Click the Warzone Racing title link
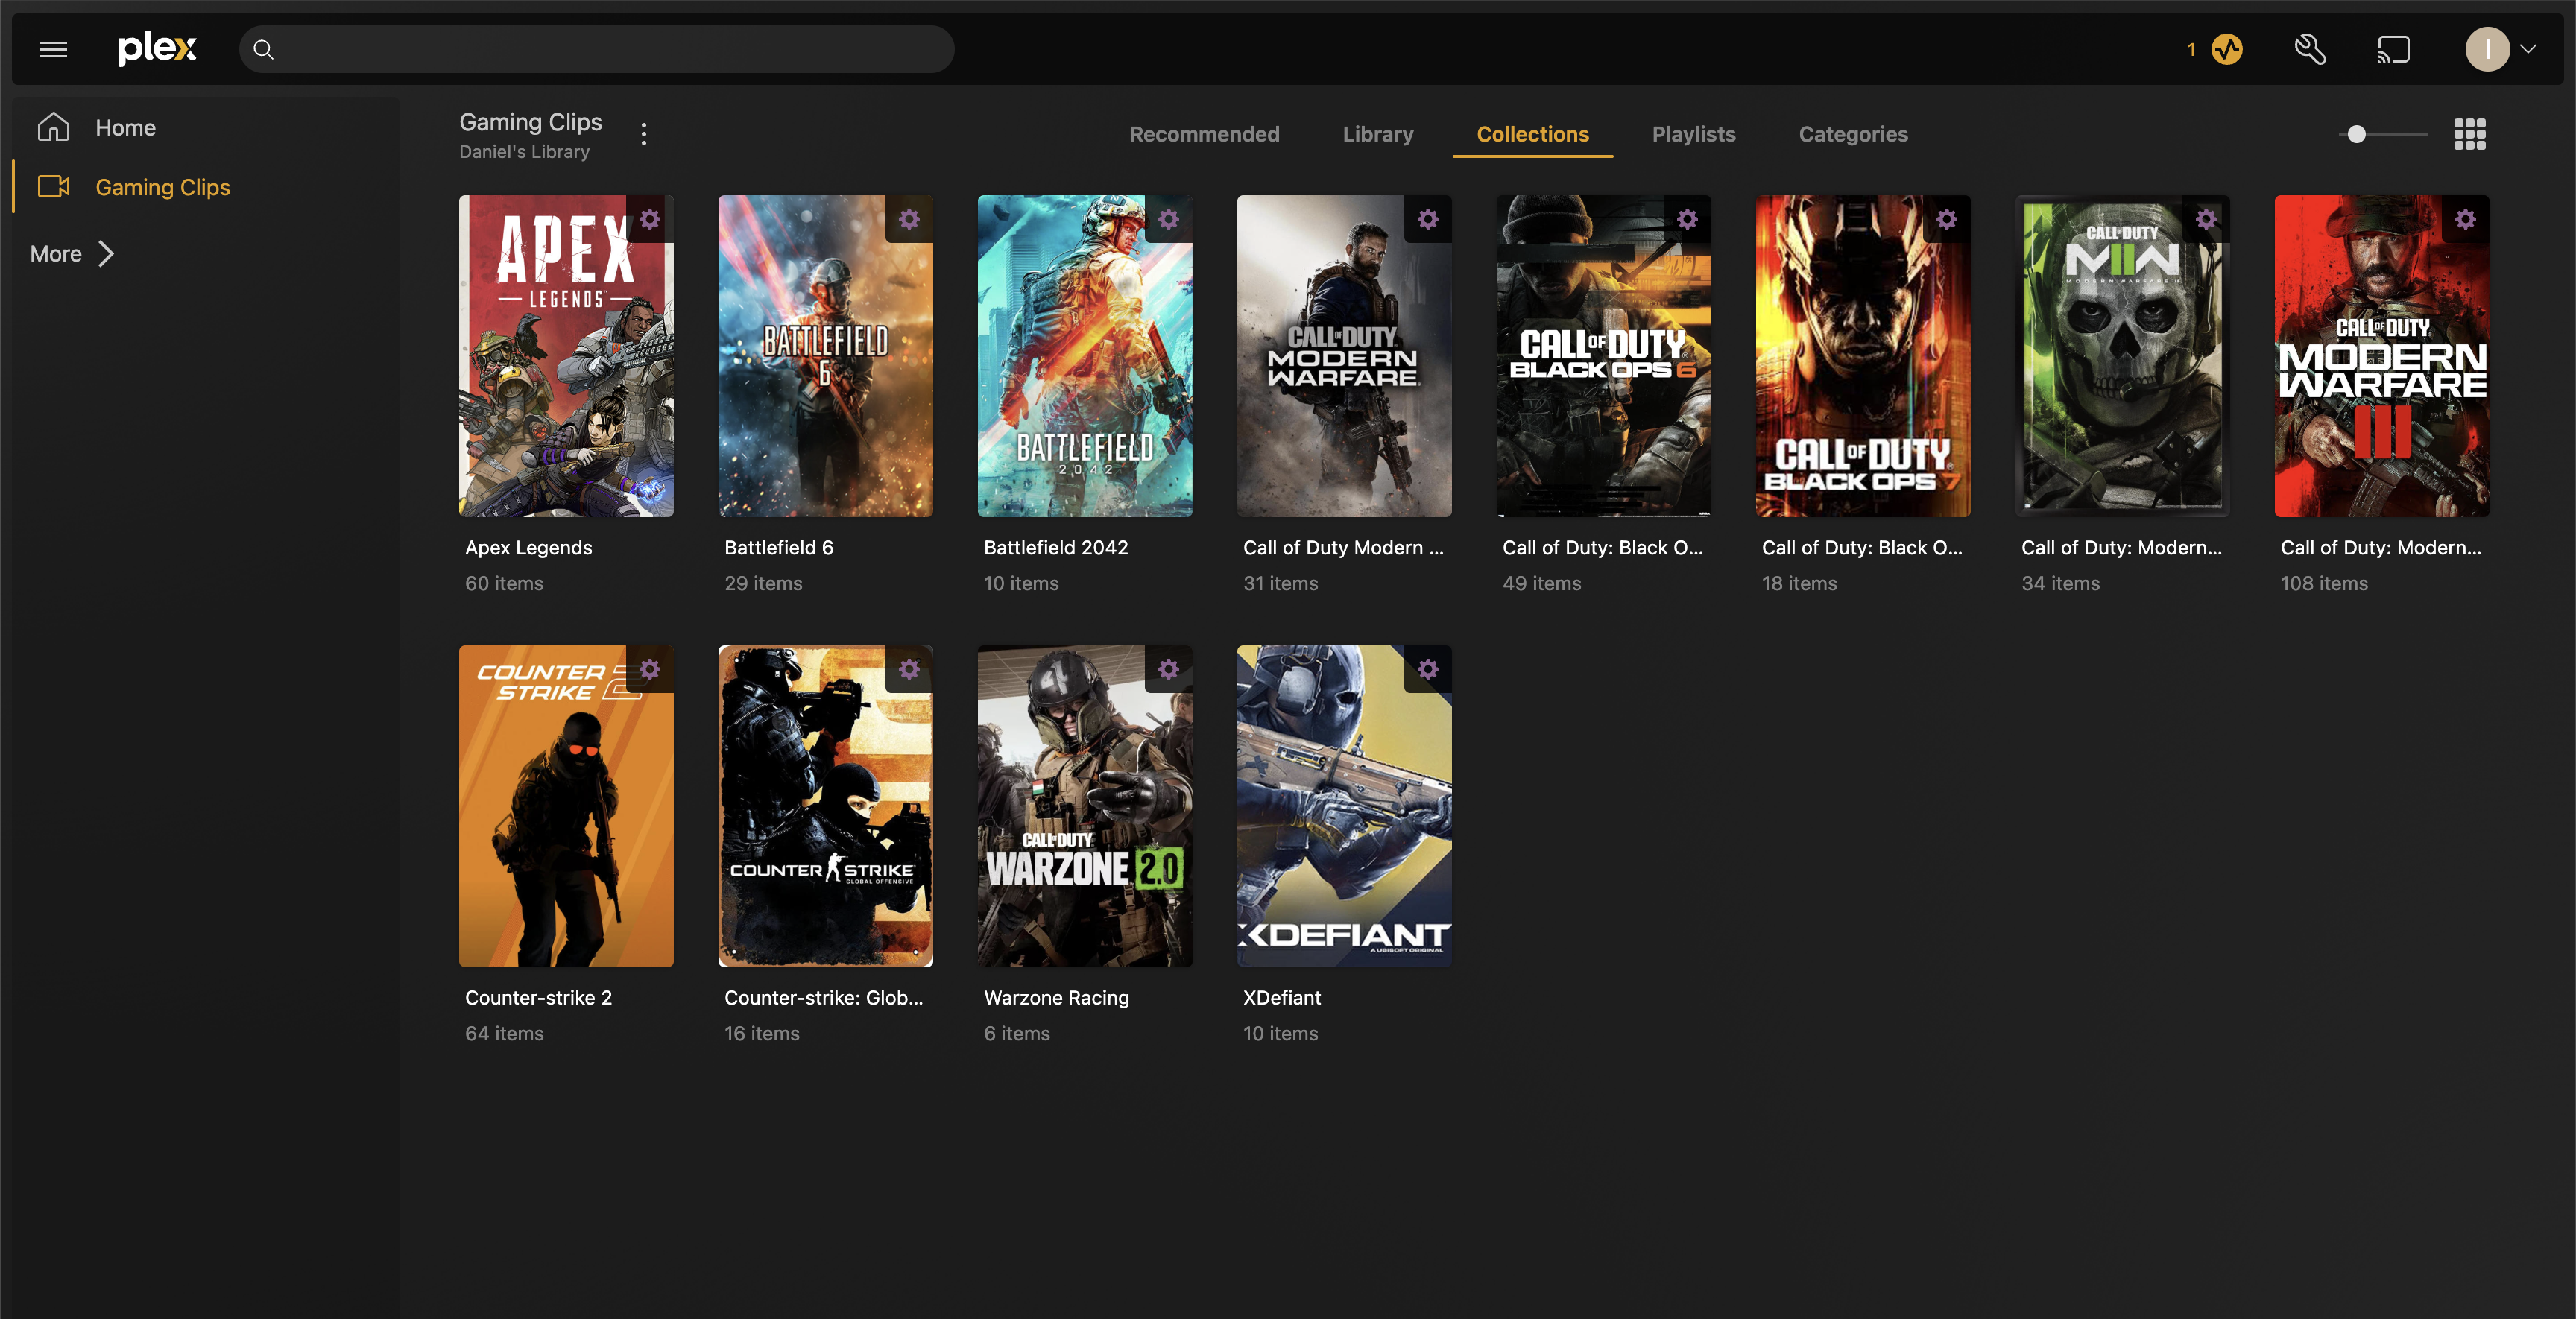Image resolution: width=2576 pixels, height=1319 pixels. pyautogui.click(x=1056, y=997)
